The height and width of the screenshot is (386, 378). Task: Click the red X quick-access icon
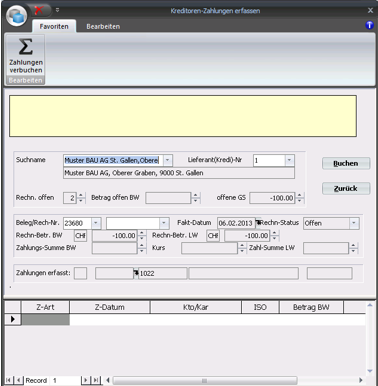pos(39,10)
